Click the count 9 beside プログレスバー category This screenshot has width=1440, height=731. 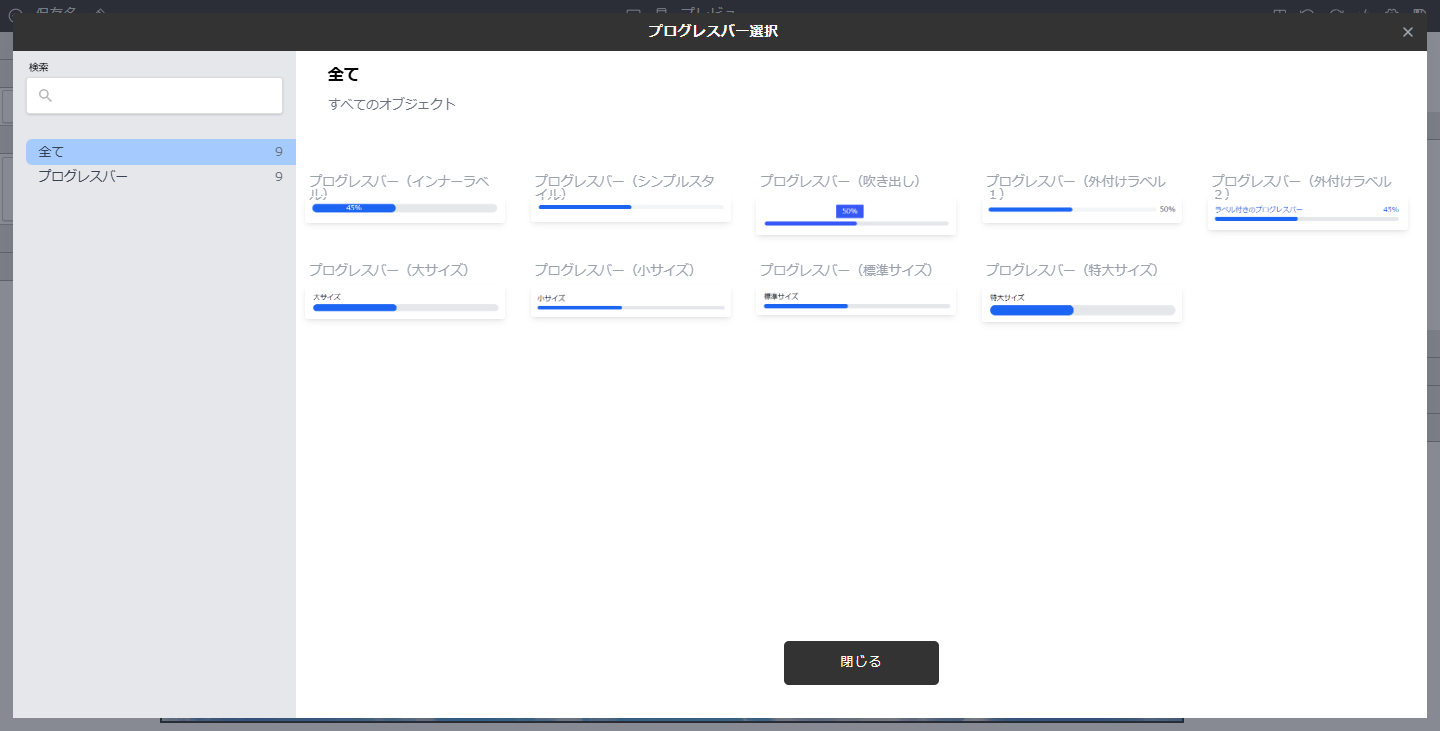[x=278, y=177]
